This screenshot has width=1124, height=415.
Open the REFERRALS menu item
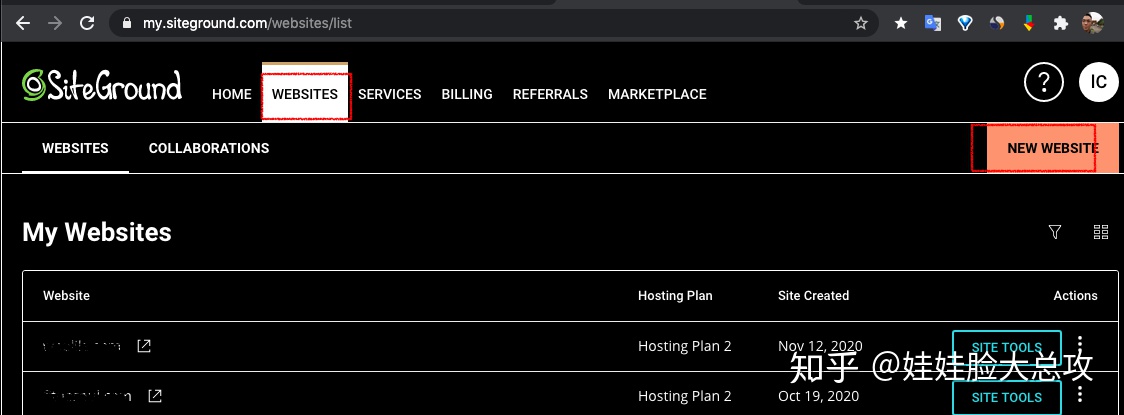pos(550,94)
